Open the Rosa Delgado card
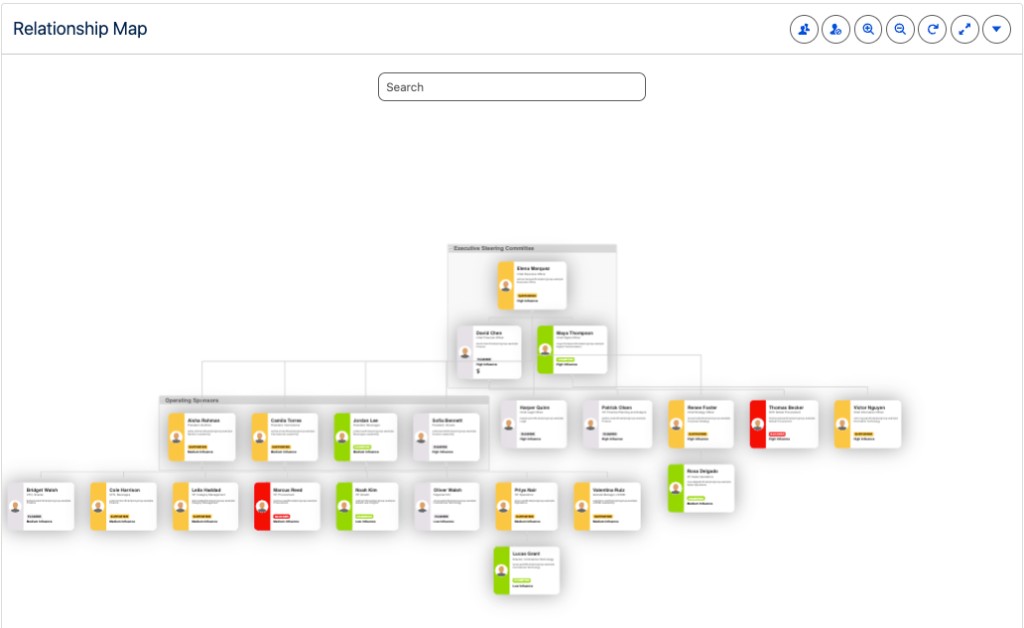The image size is (1024, 628). point(701,488)
